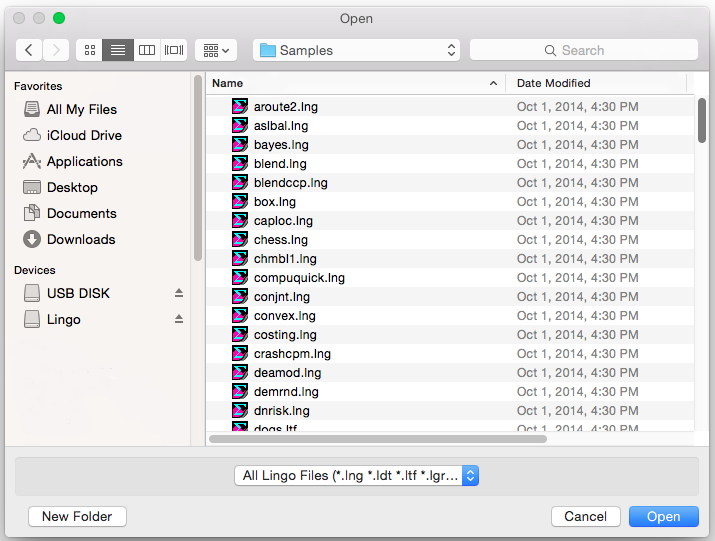
Task: Click the bayes.lng file icon
Action: [240, 145]
